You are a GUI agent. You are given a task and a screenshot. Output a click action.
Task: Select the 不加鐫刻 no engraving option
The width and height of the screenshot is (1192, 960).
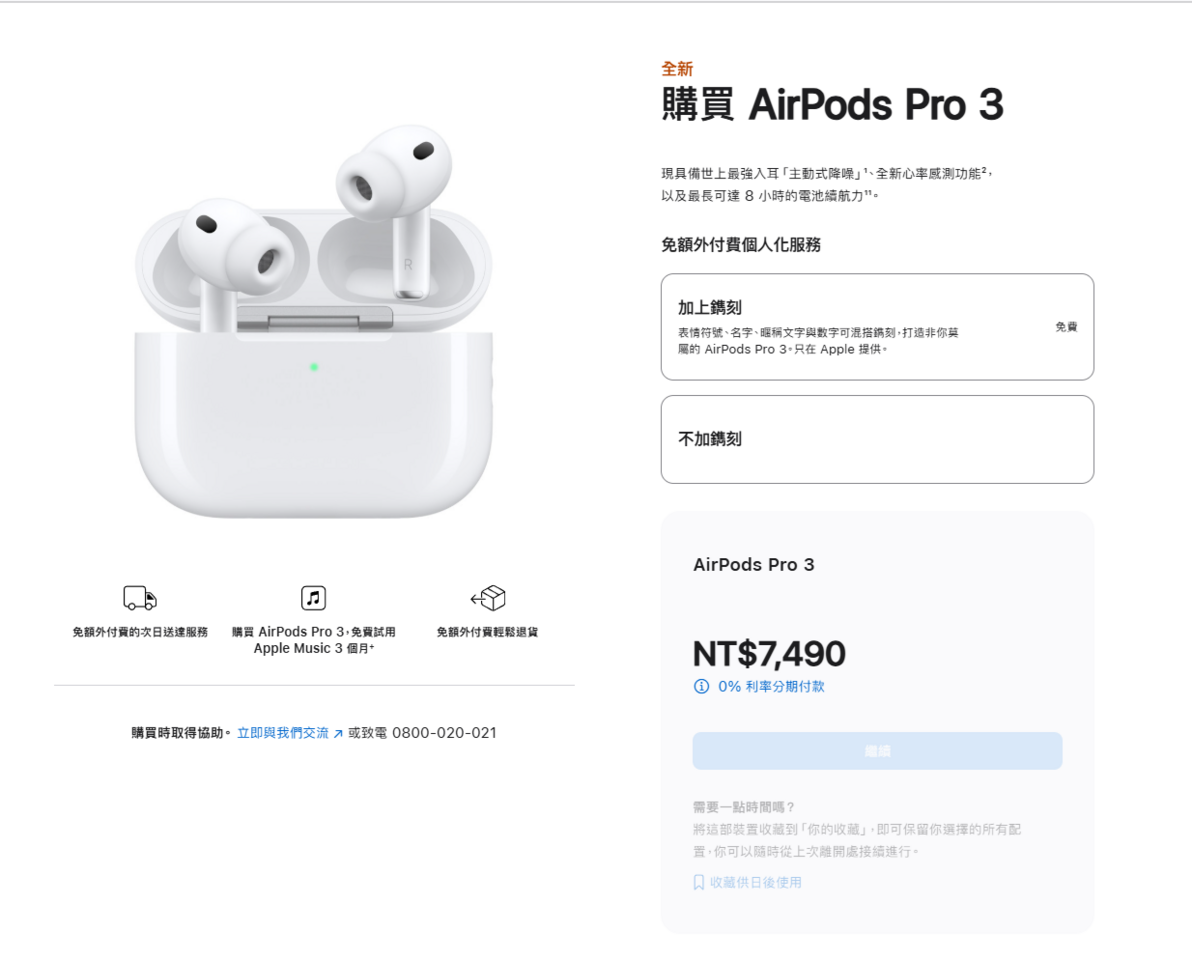pyautogui.click(x=877, y=439)
